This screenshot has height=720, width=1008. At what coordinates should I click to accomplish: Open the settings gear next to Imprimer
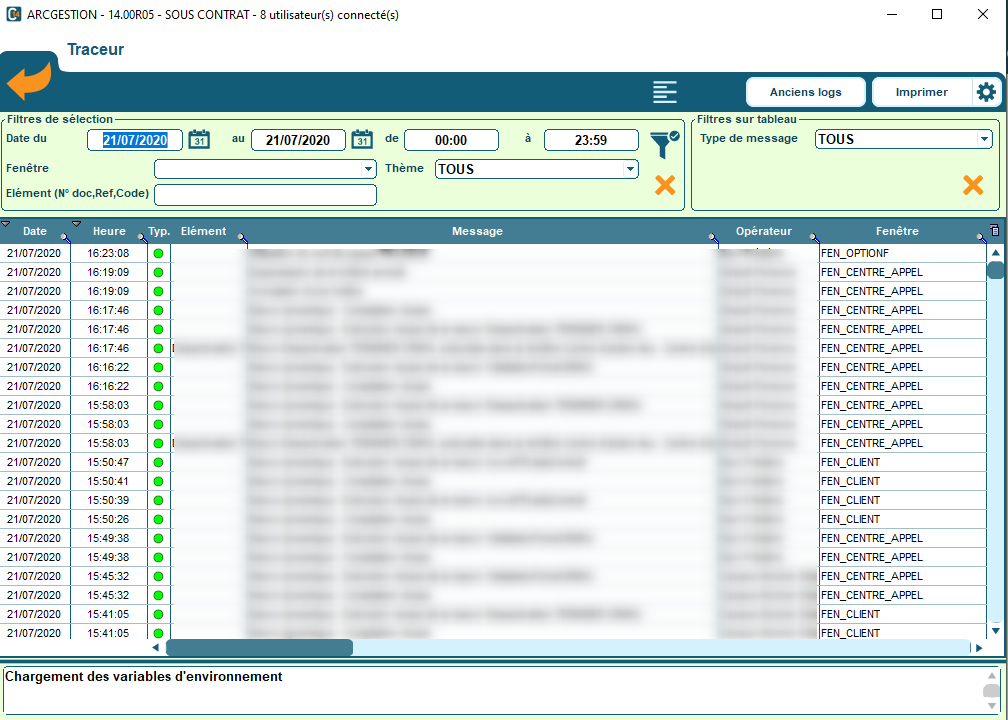click(986, 92)
